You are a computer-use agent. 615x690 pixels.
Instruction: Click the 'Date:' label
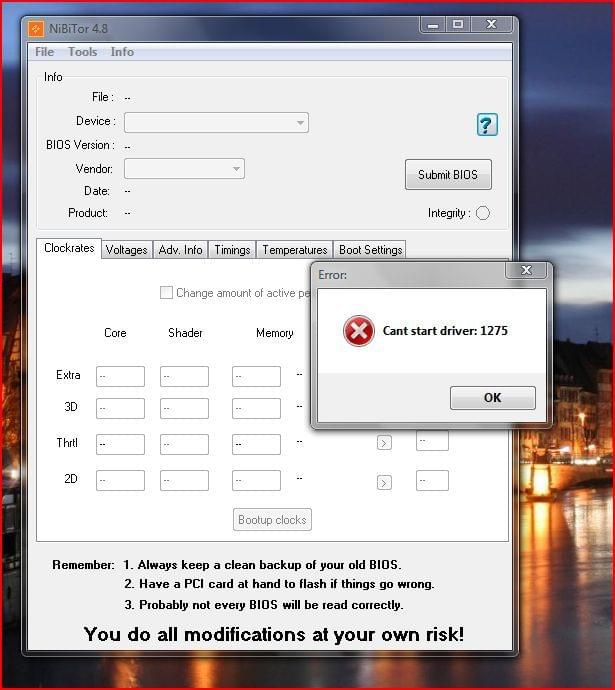coord(97,191)
